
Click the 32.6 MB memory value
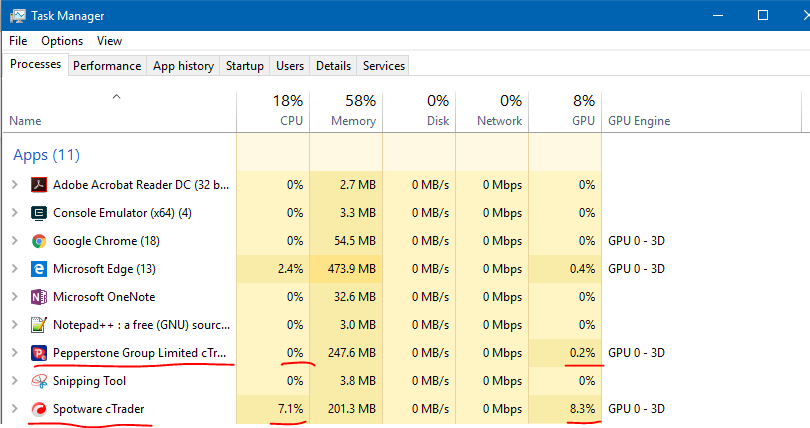tap(354, 297)
